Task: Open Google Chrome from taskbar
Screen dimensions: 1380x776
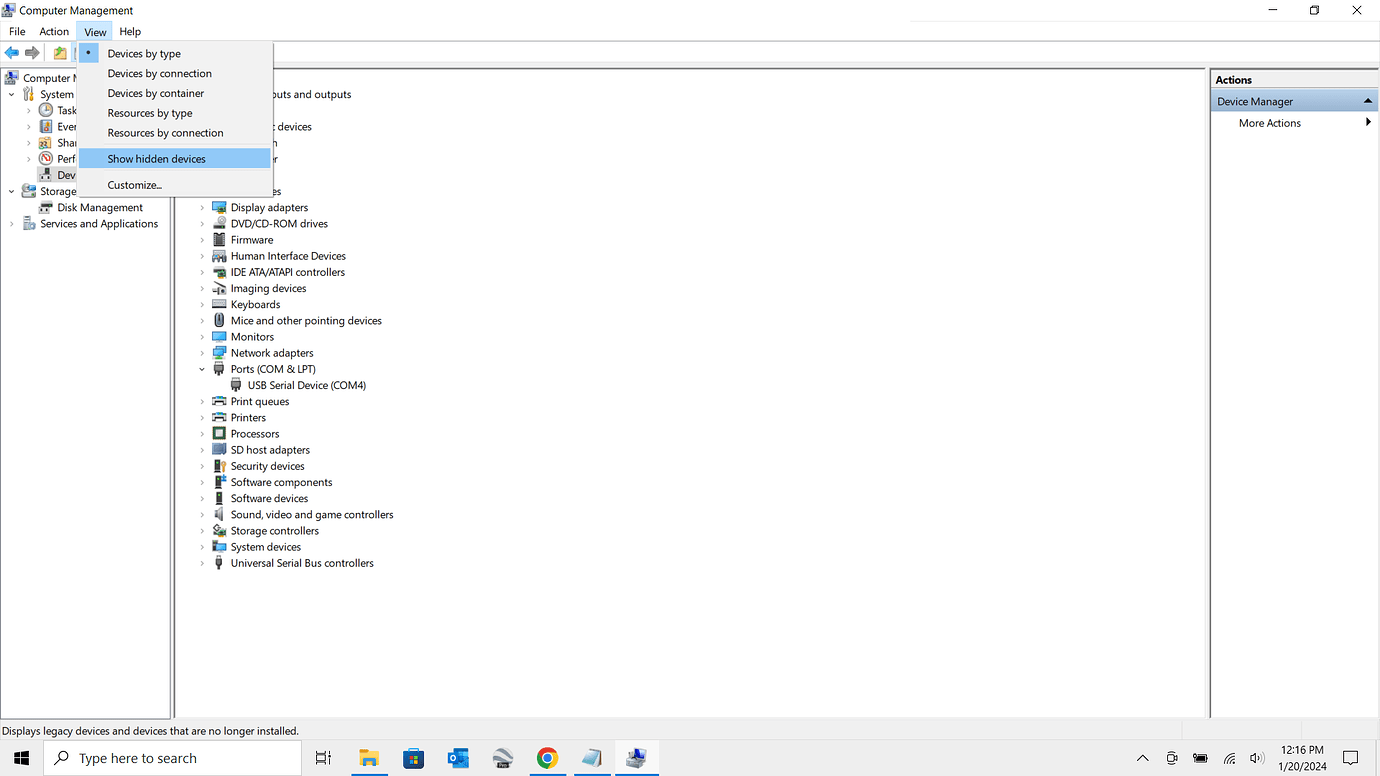Action: (547, 758)
